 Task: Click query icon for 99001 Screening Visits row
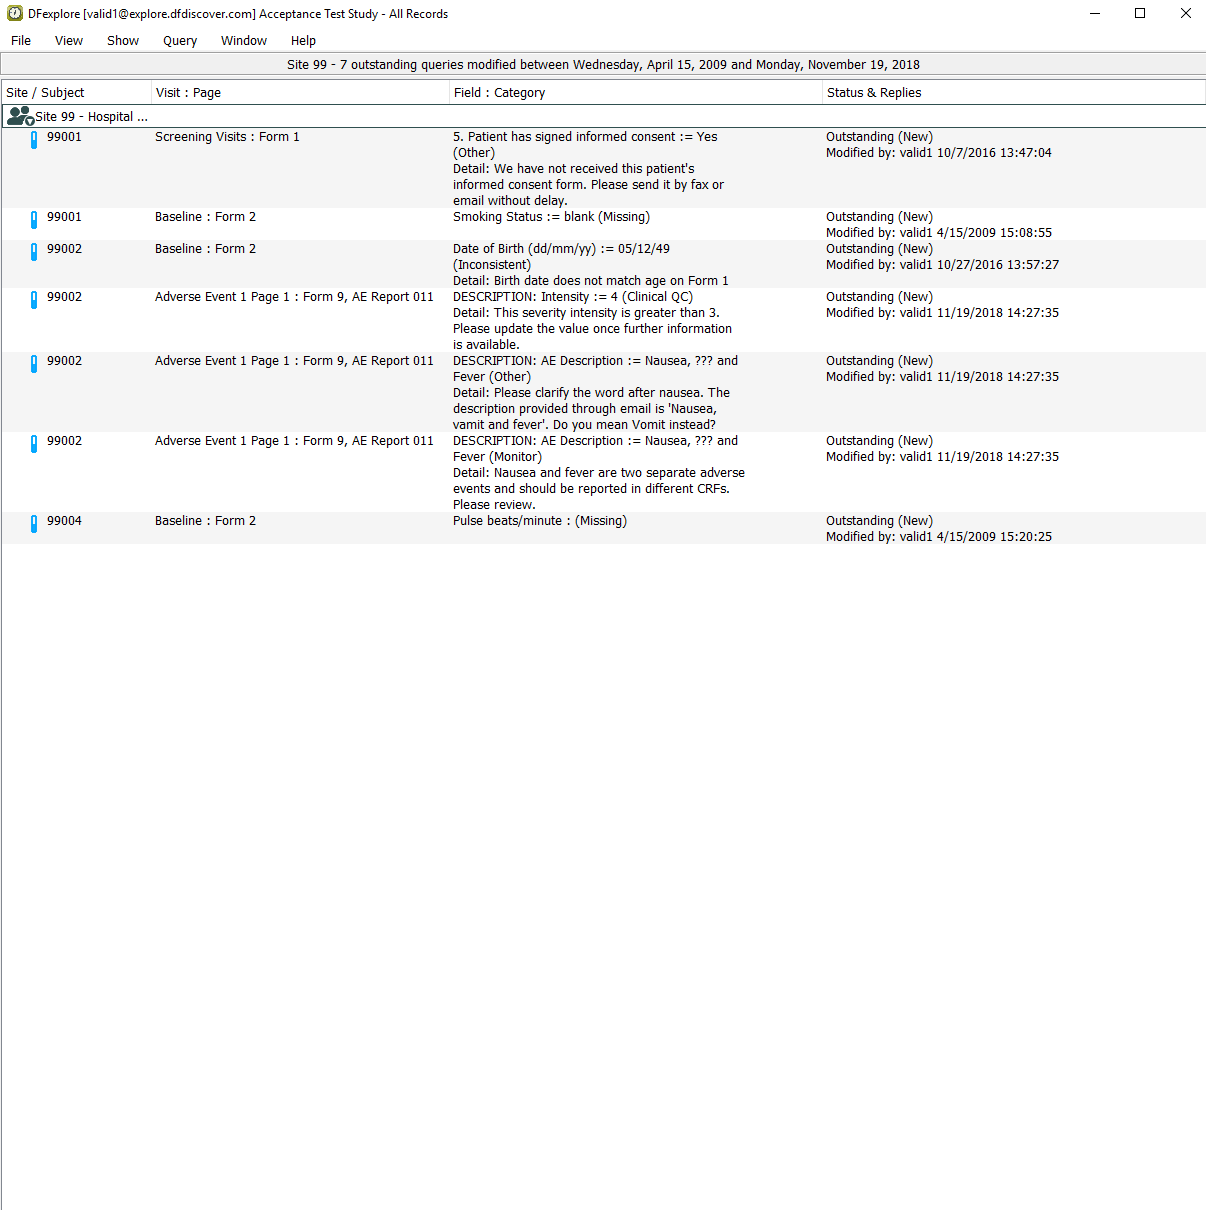pyautogui.click(x=34, y=140)
